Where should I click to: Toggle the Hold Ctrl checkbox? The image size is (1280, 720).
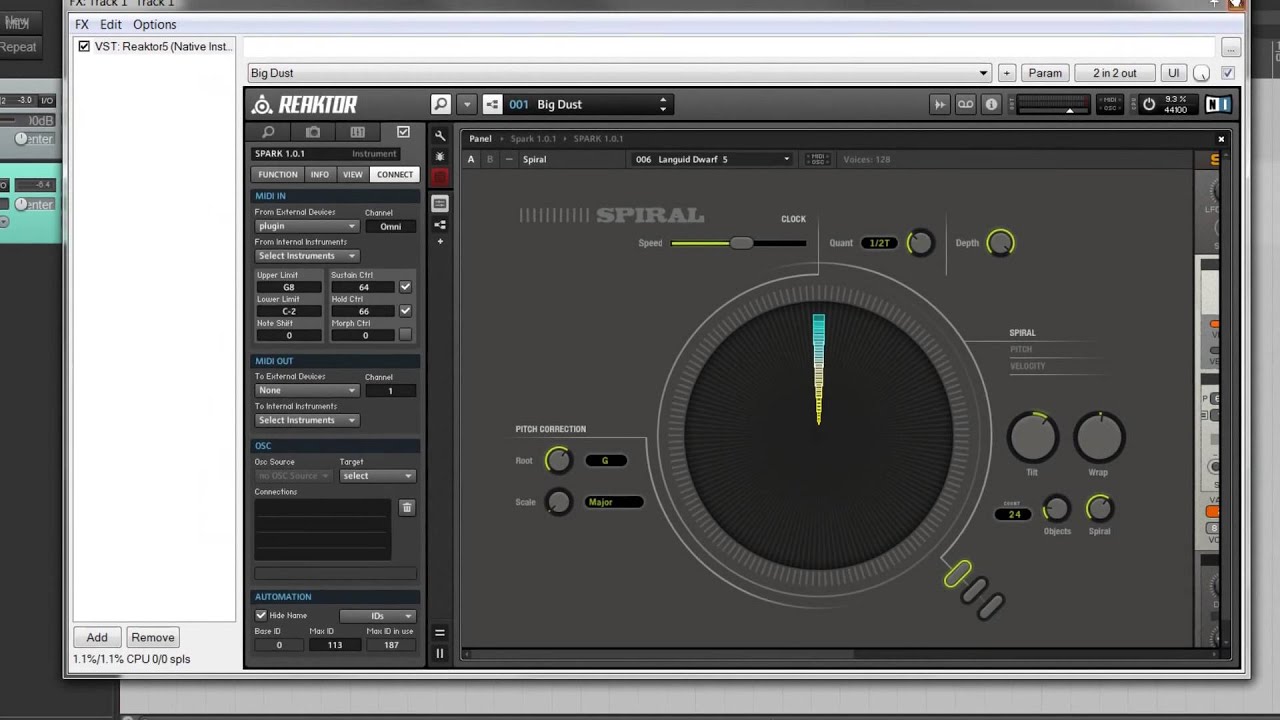coord(405,311)
